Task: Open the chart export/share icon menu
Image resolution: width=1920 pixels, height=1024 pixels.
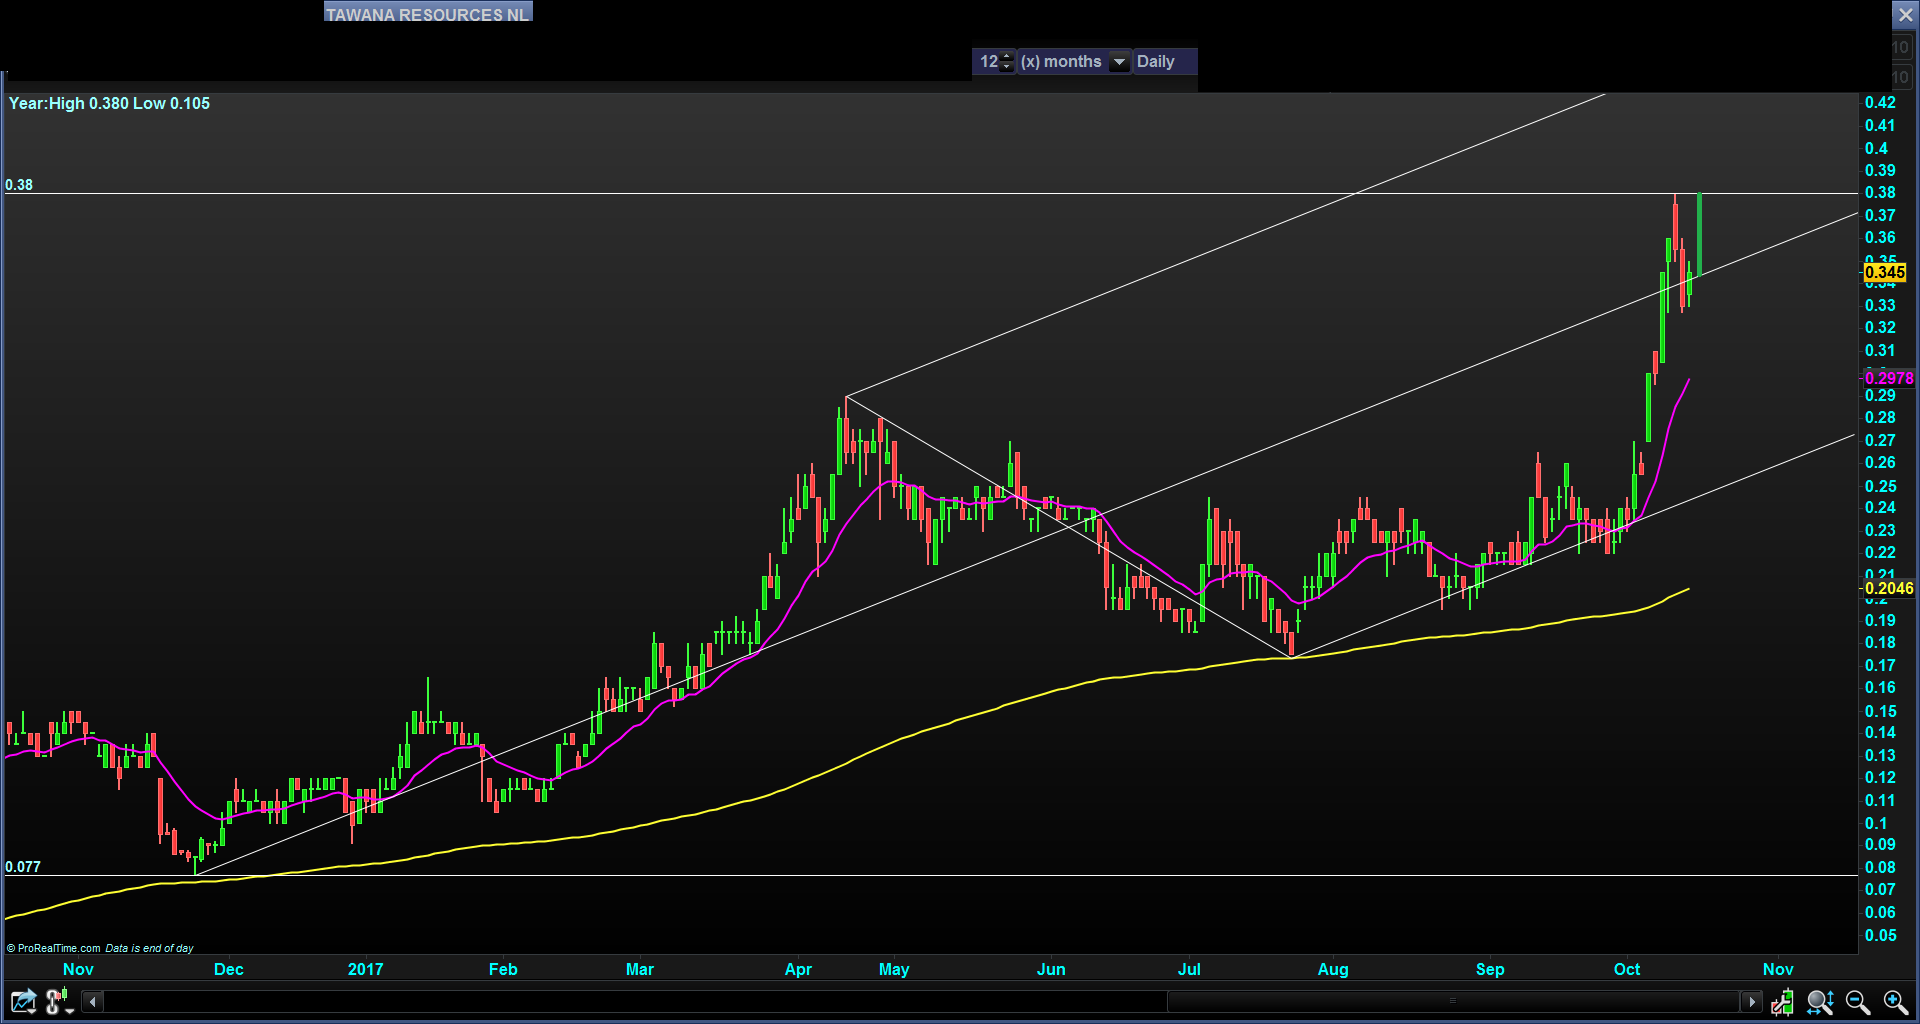Action: [23, 1001]
